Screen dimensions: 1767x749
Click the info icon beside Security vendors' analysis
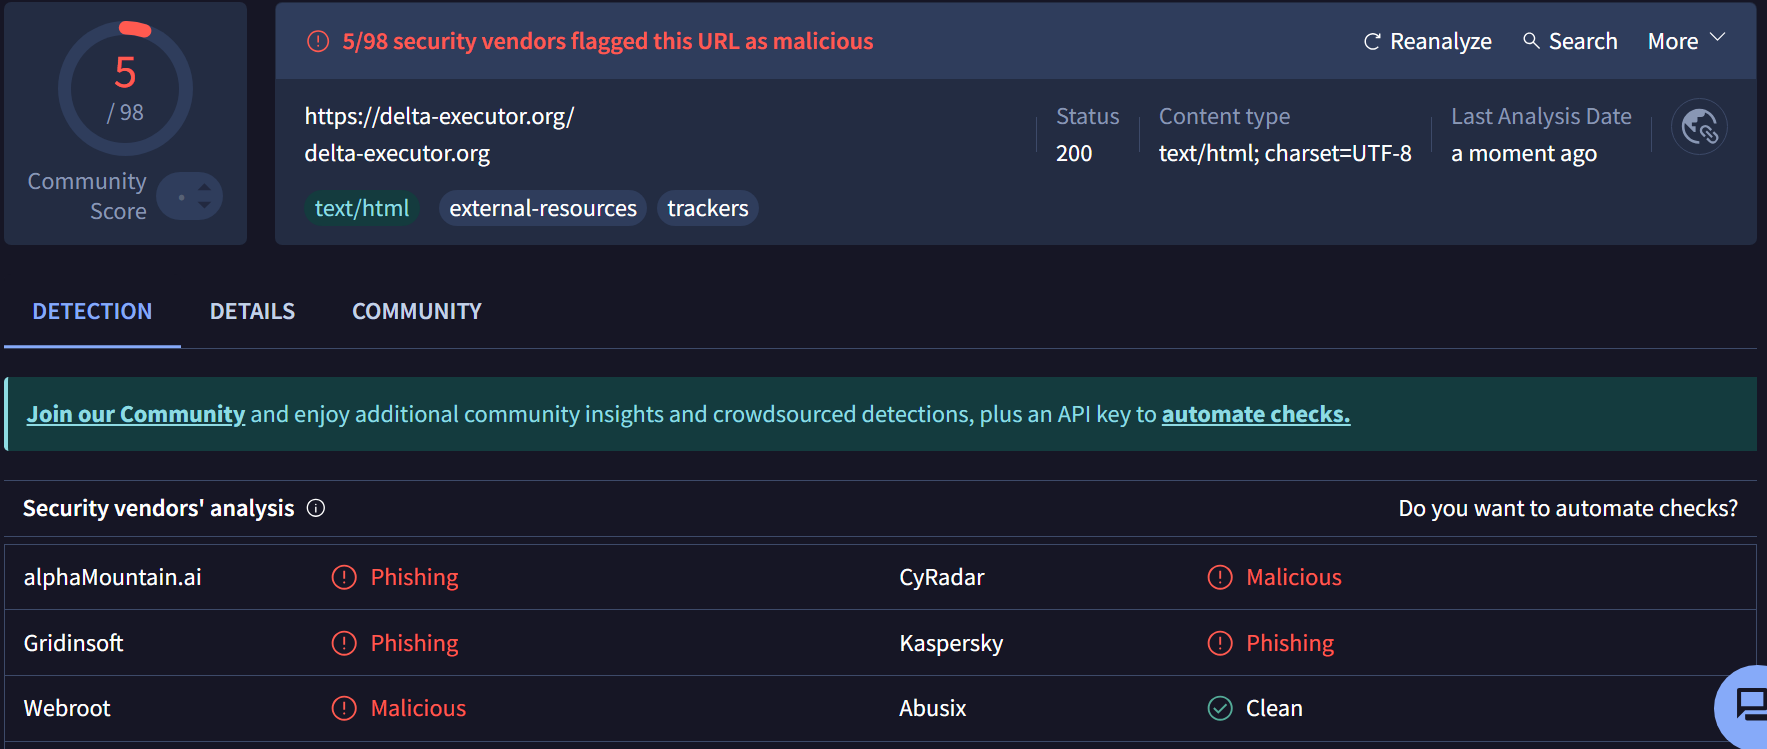coord(316,508)
